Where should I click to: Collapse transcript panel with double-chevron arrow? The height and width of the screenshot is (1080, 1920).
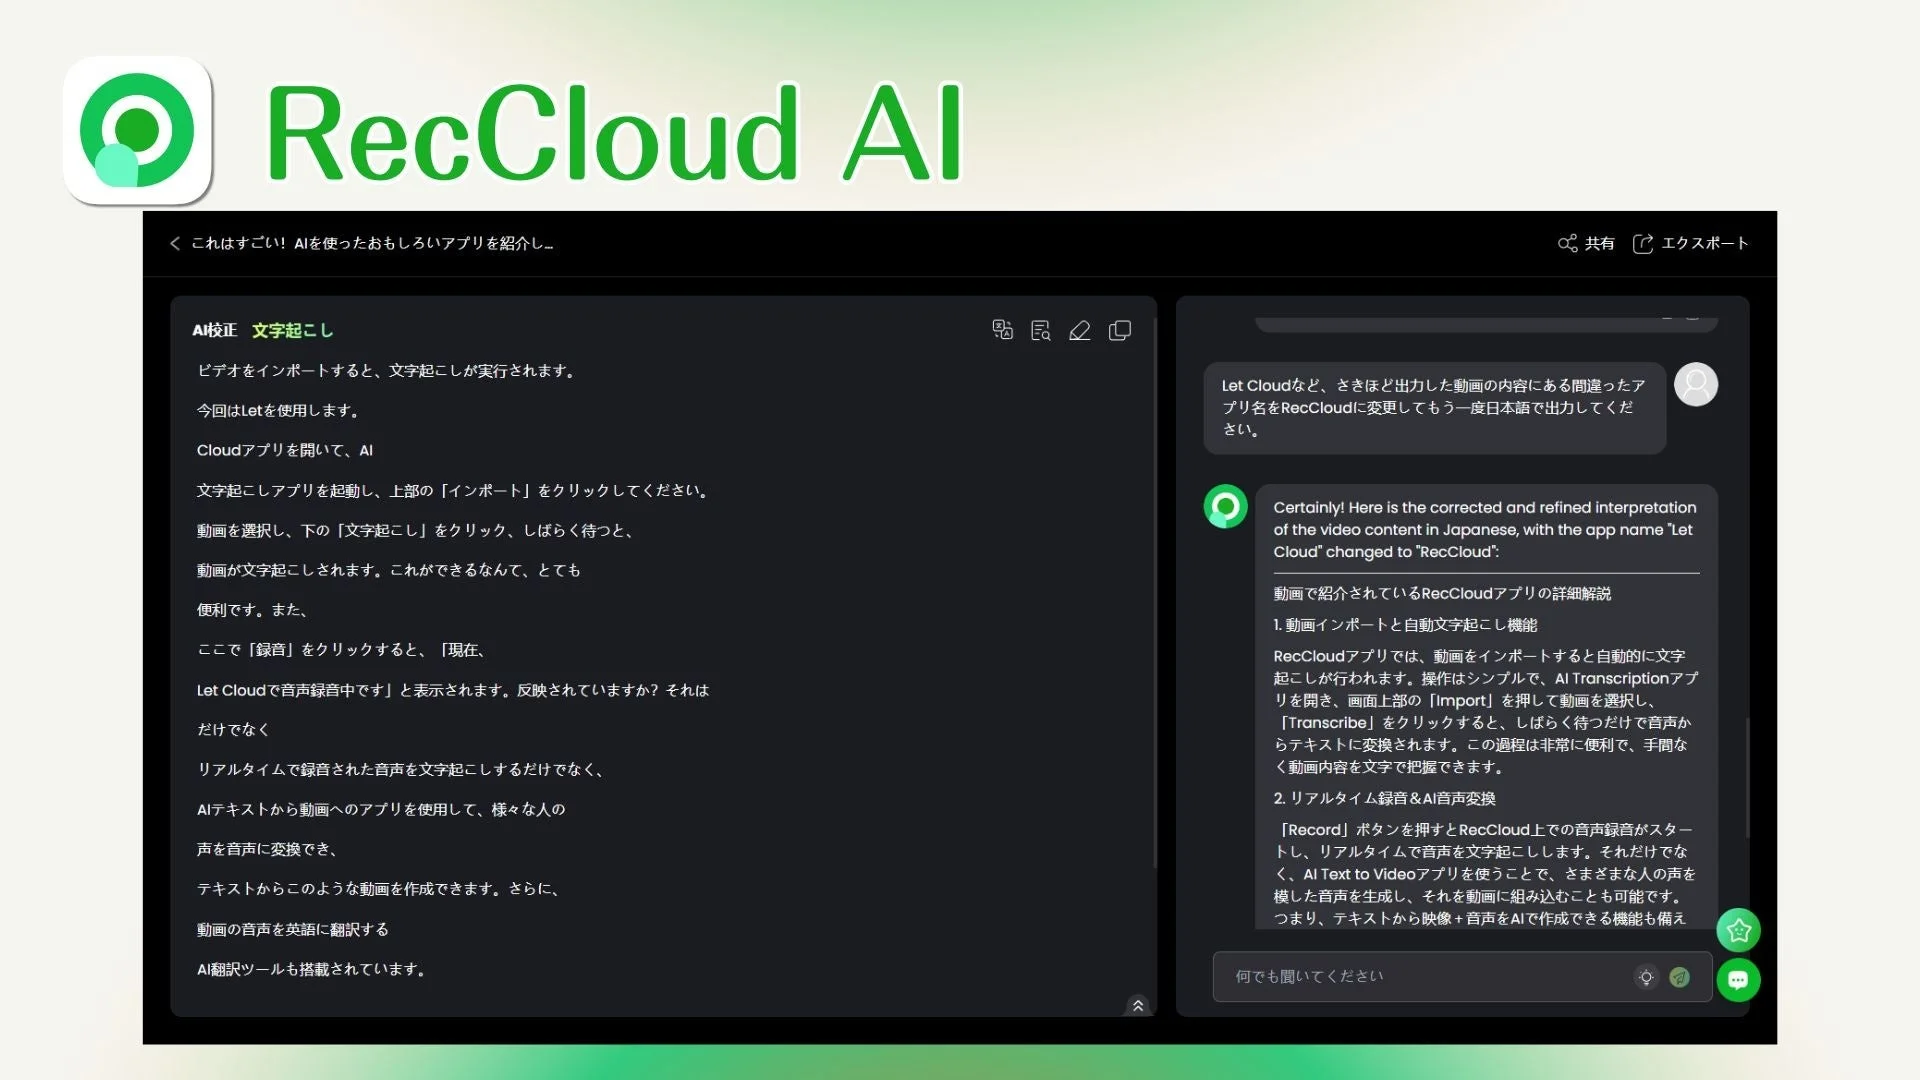(1137, 1006)
